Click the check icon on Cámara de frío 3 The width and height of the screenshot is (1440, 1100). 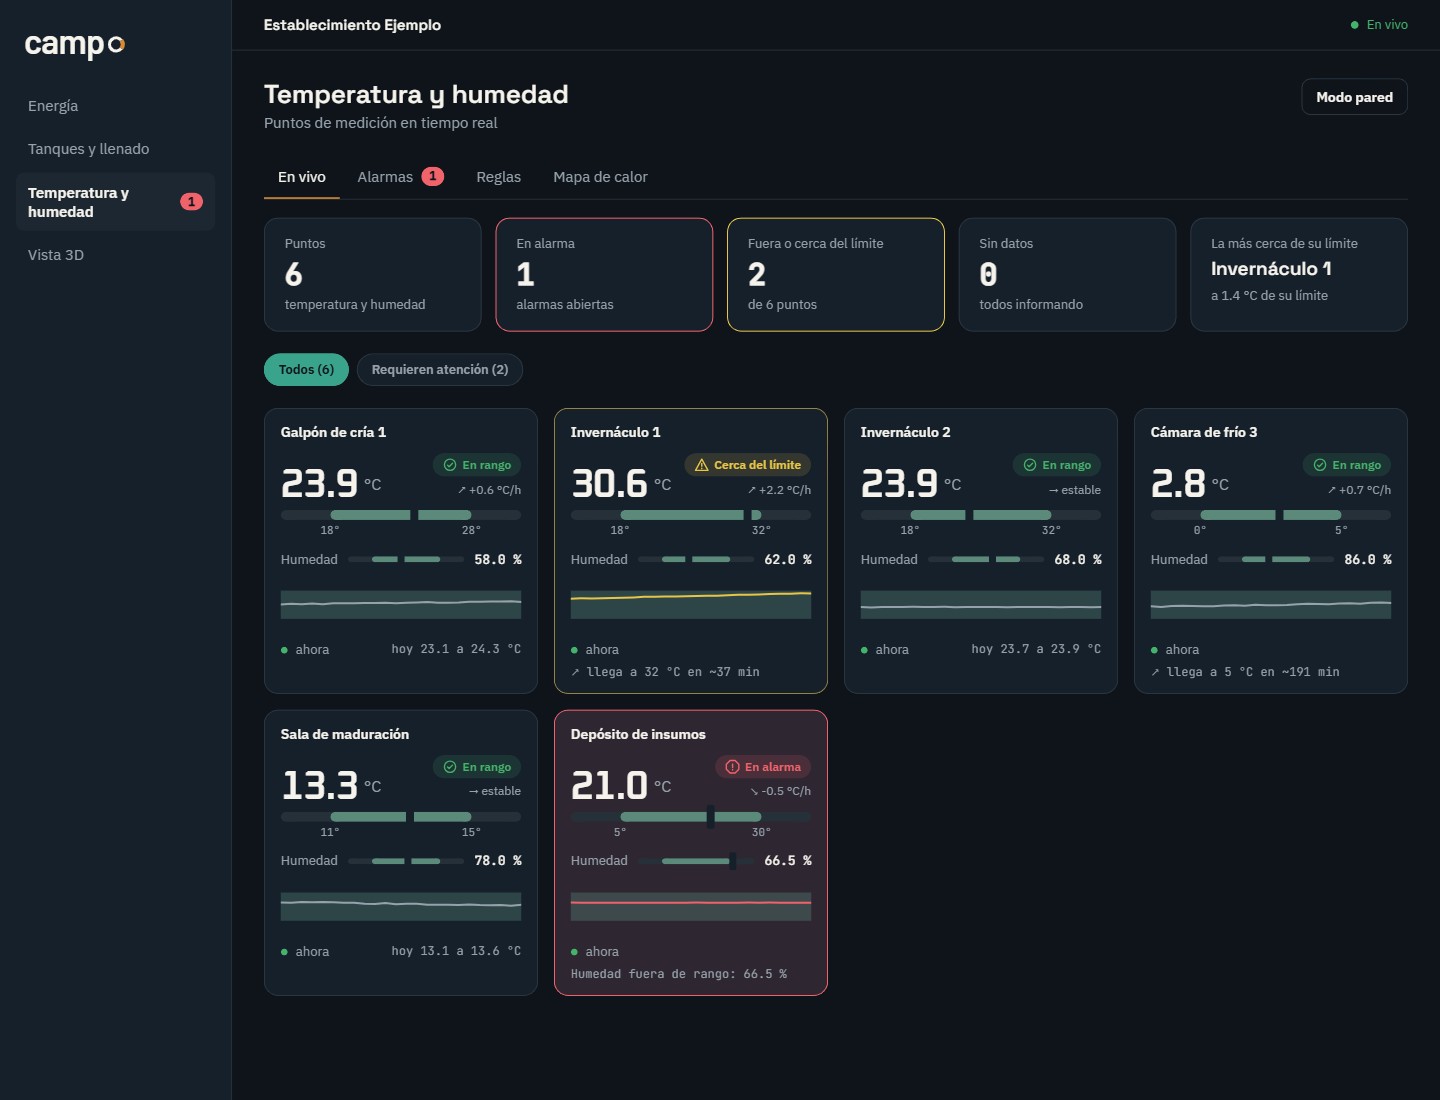[1320, 465]
